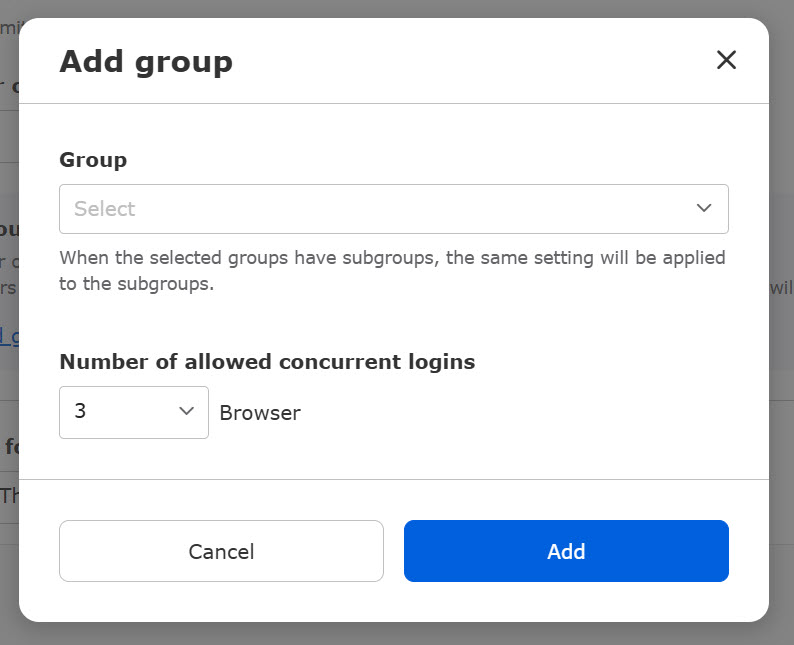The height and width of the screenshot is (645, 794).
Task: Open the concurrent logins number dropdown
Action: [x=134, y=412]
